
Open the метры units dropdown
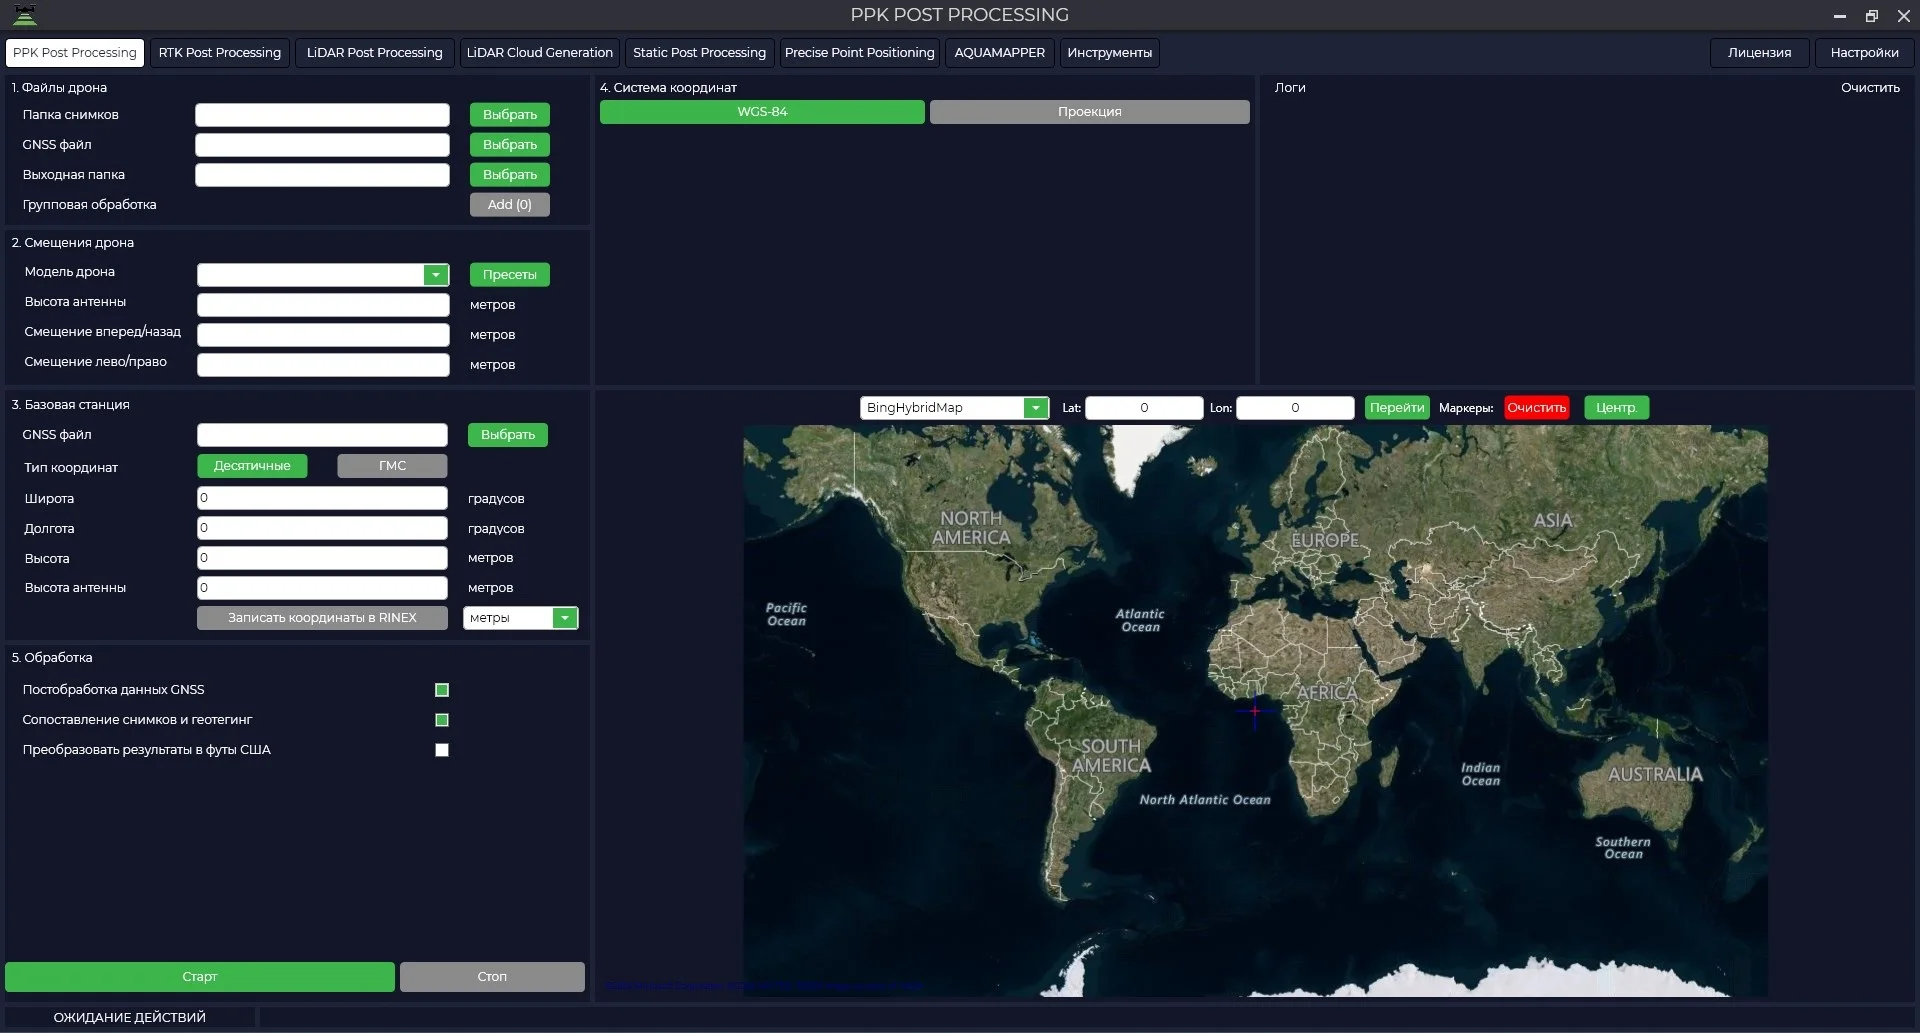pos(565,618)
